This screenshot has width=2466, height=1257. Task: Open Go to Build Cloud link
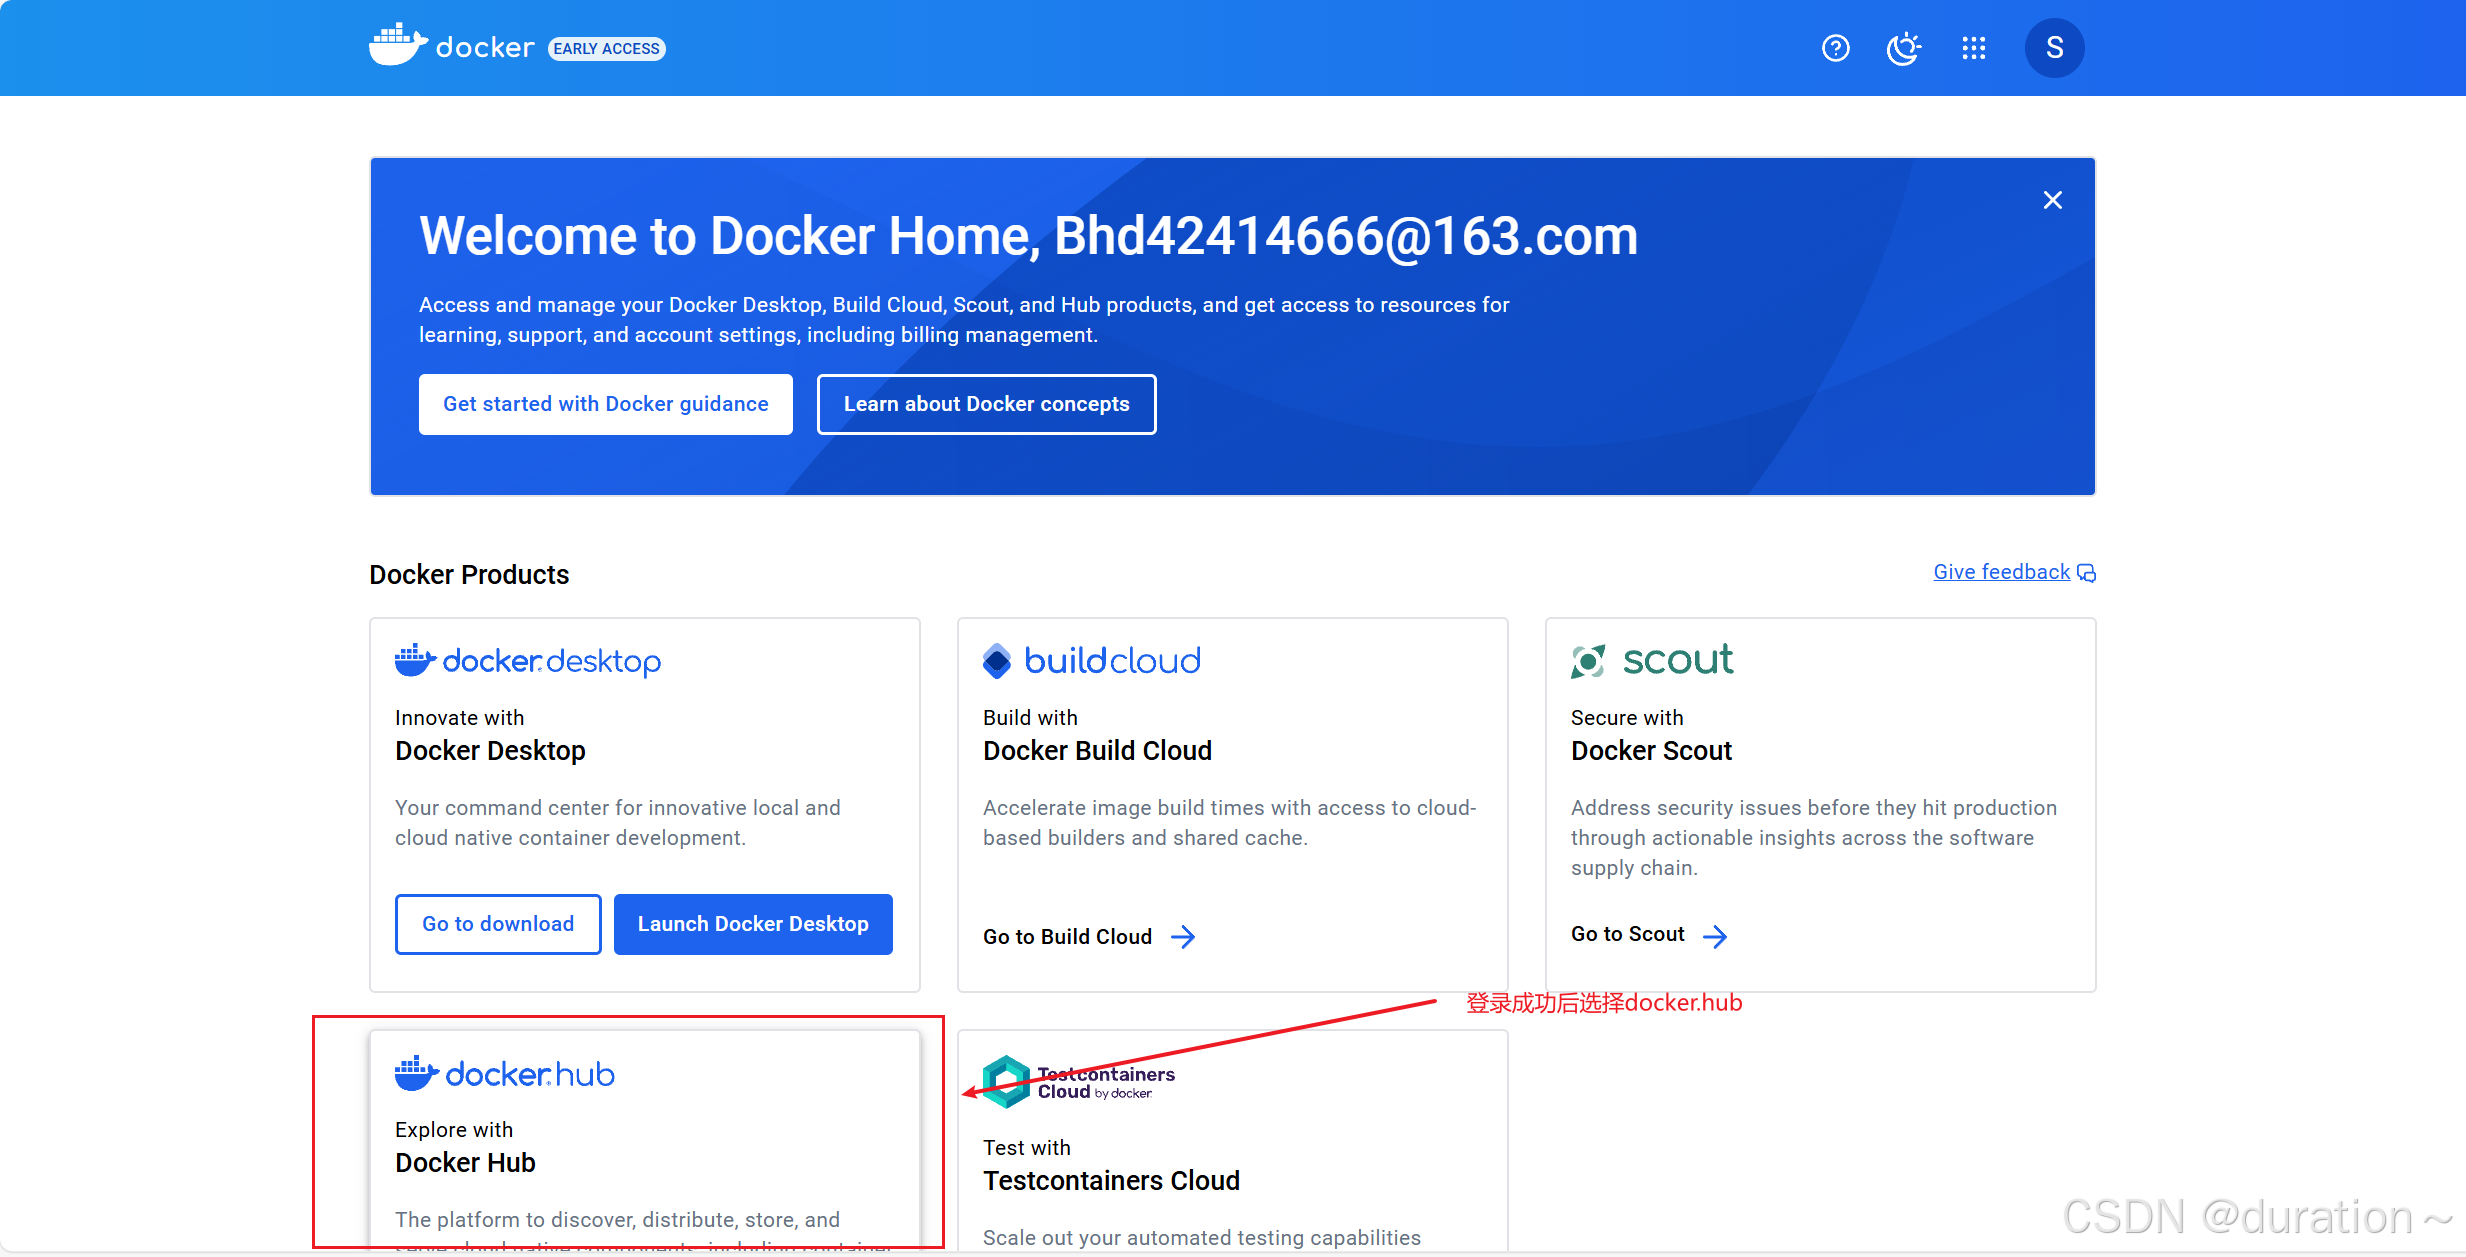click(1067, 937)
